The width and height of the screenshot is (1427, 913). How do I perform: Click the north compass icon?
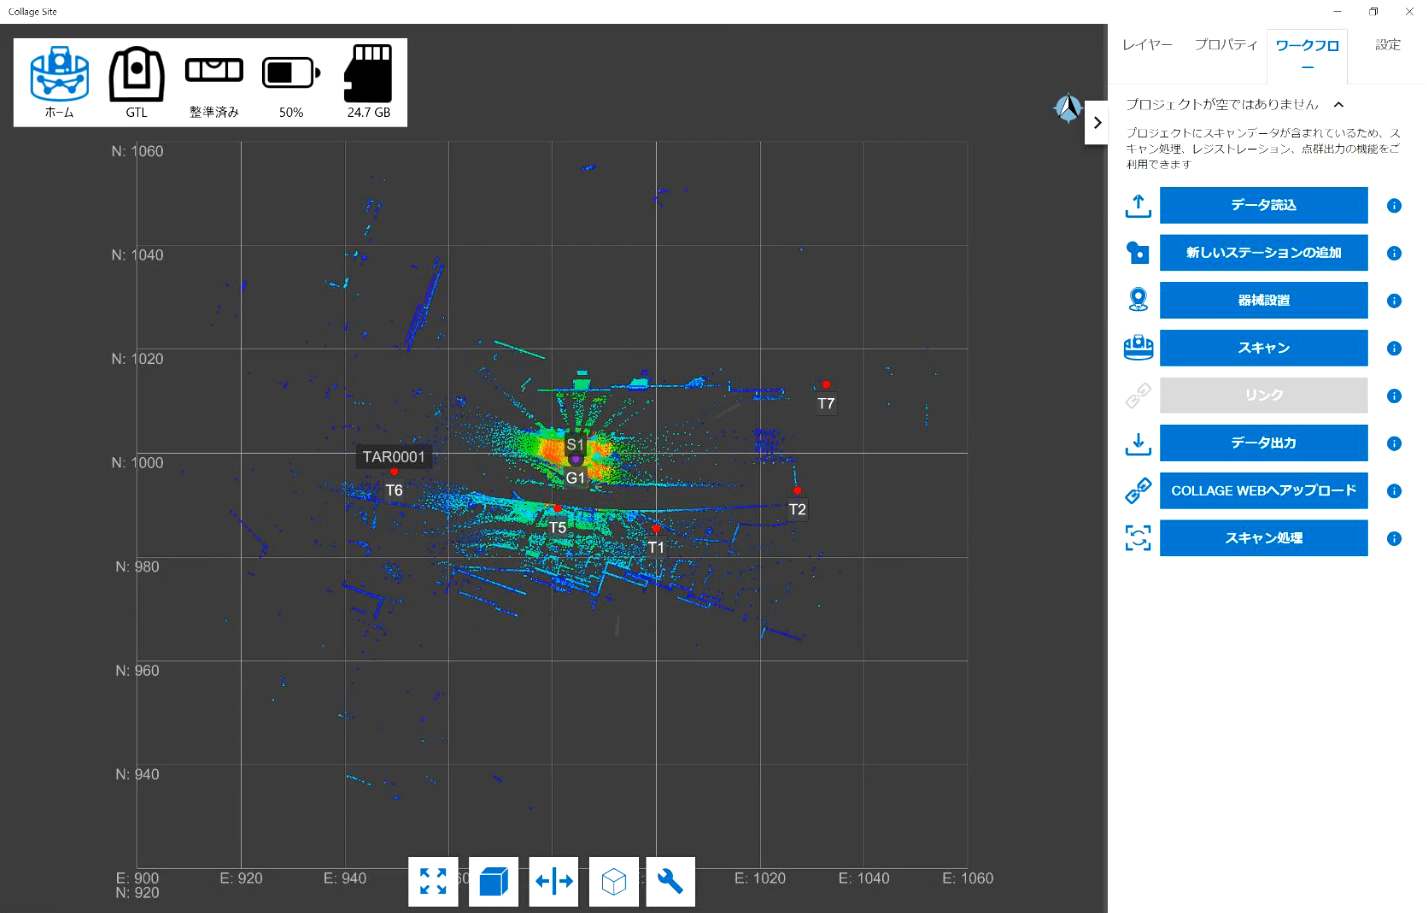1068,108
